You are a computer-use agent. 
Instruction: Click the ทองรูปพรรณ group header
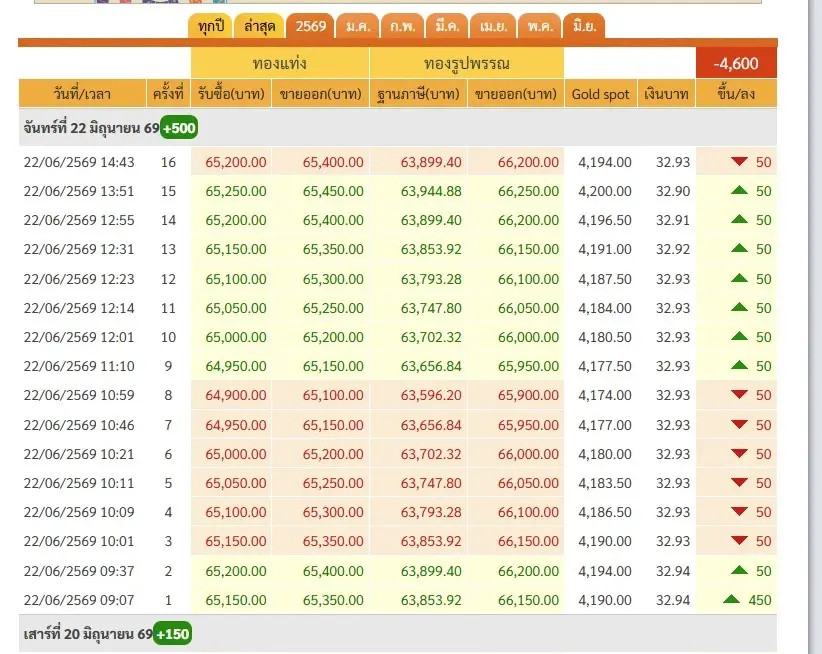[x=467, y=63]
